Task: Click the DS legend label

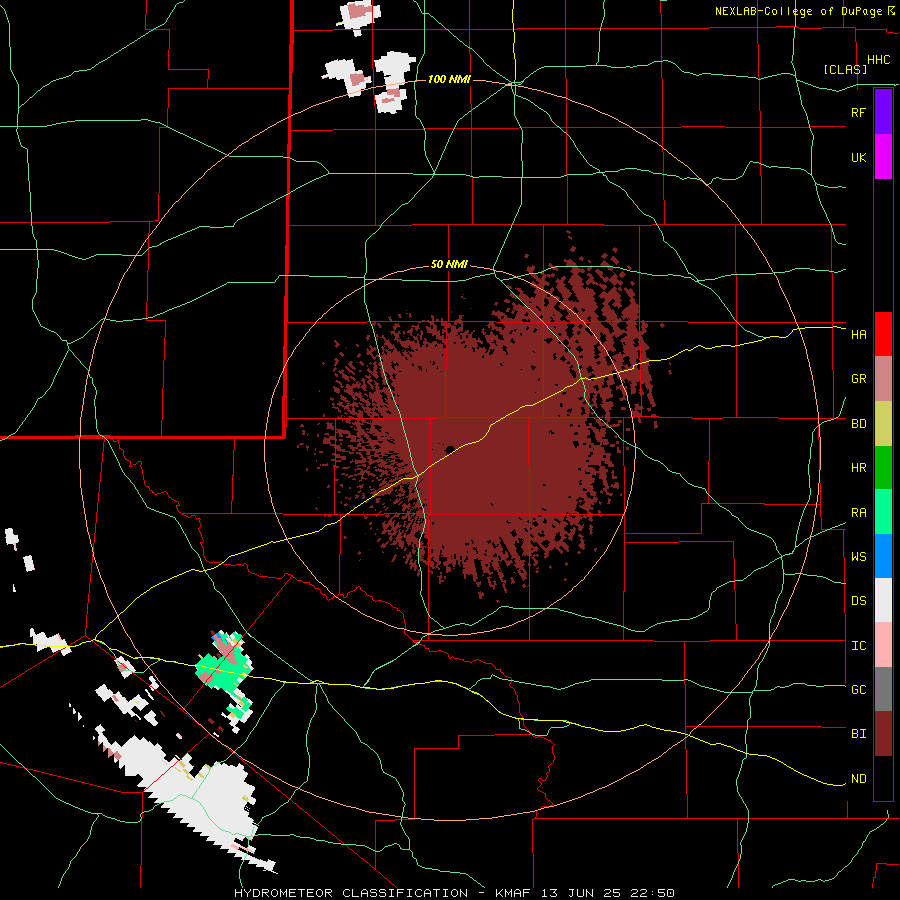Action: pyautogui.click(x=858, y=601)
